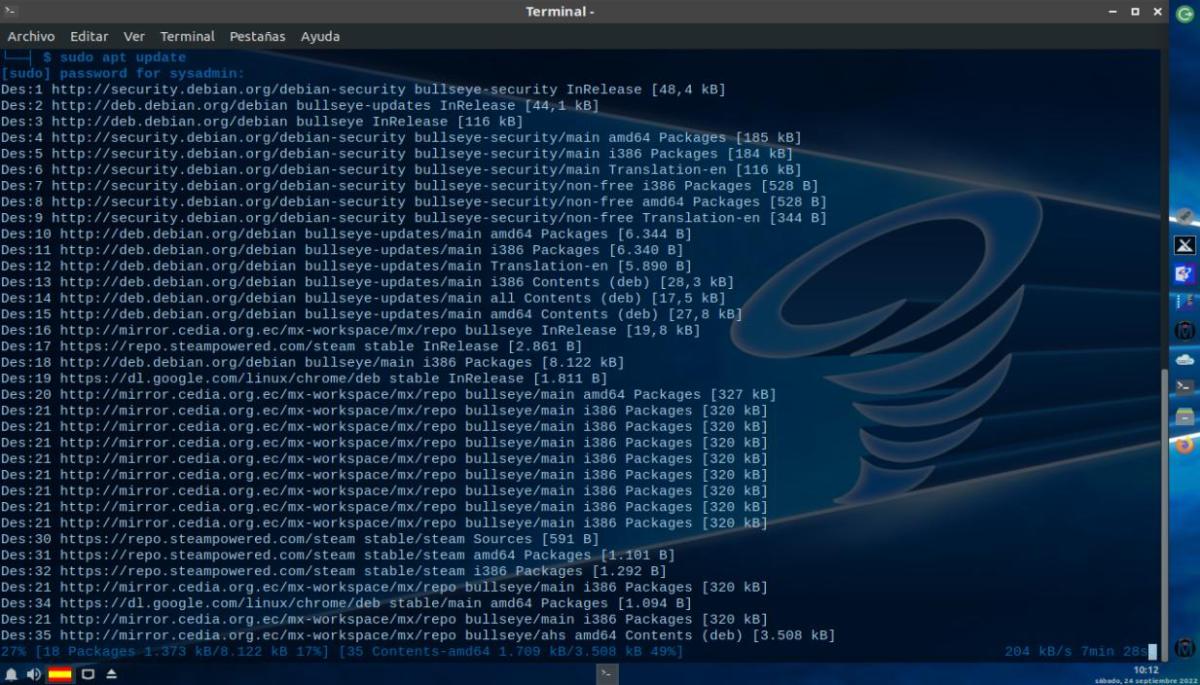
Task: Click the Terminal task button in bottom panel
Action: (605, 675)
